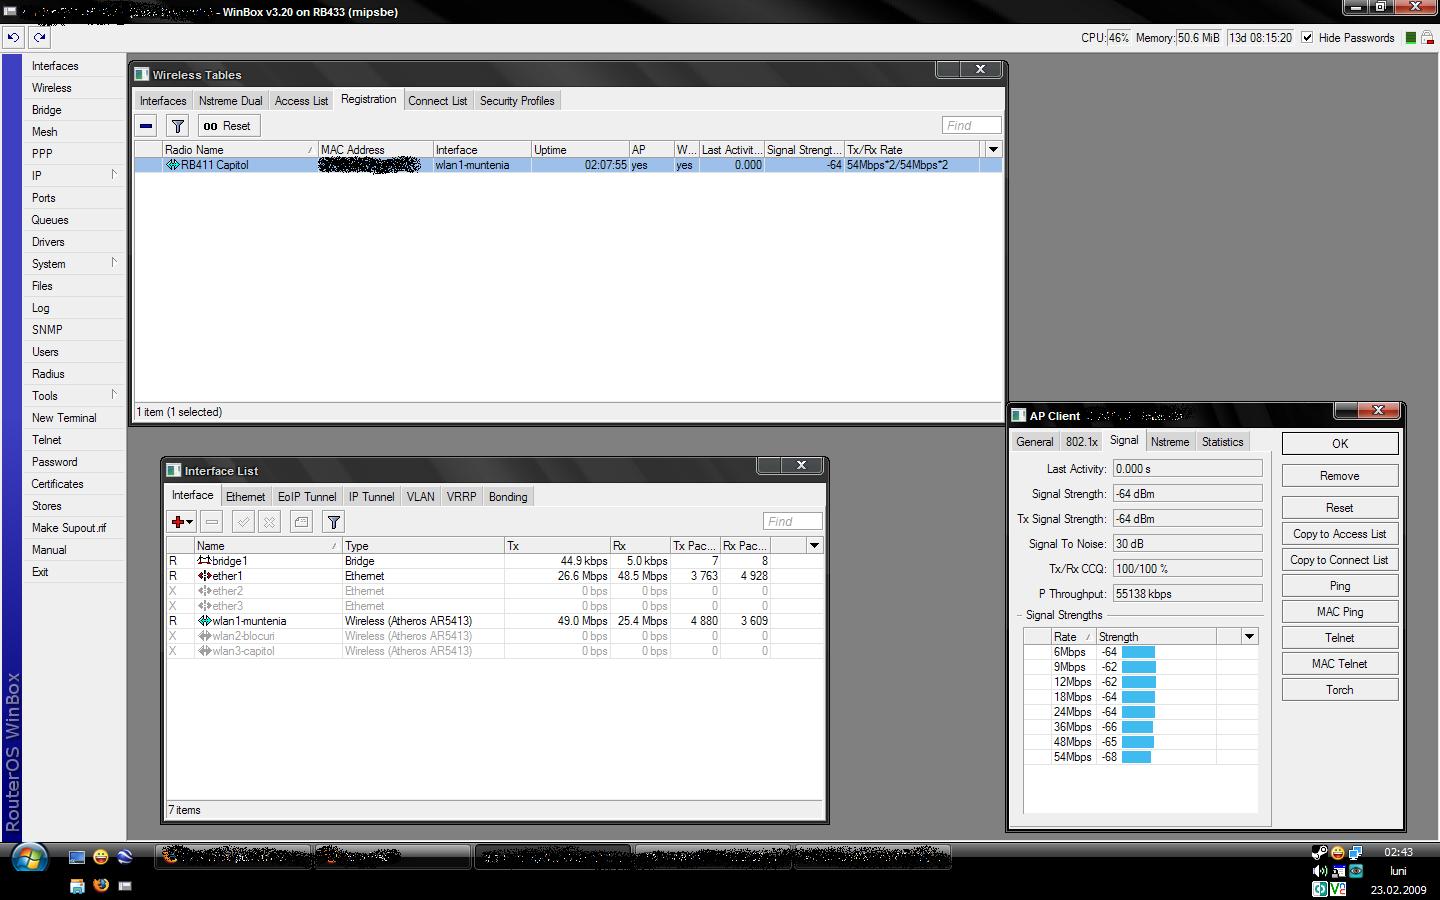
Task: Click the P Throughput field in AP Client
Action: coord(1188,594)
